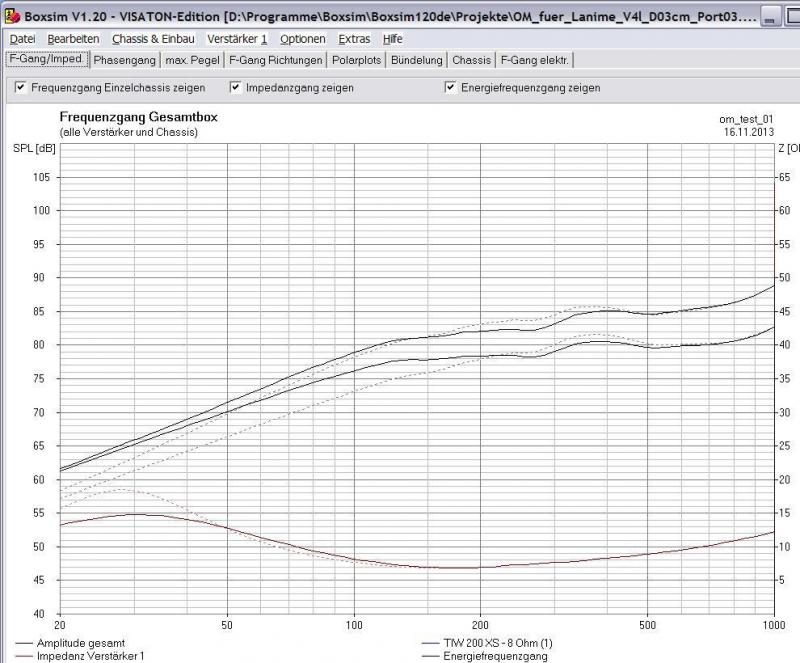This screenshot has width=800, height=663.
Task: Toggle Frequenzgang Einzelchassis zeigen checkbox
Action: click(20, 87)
